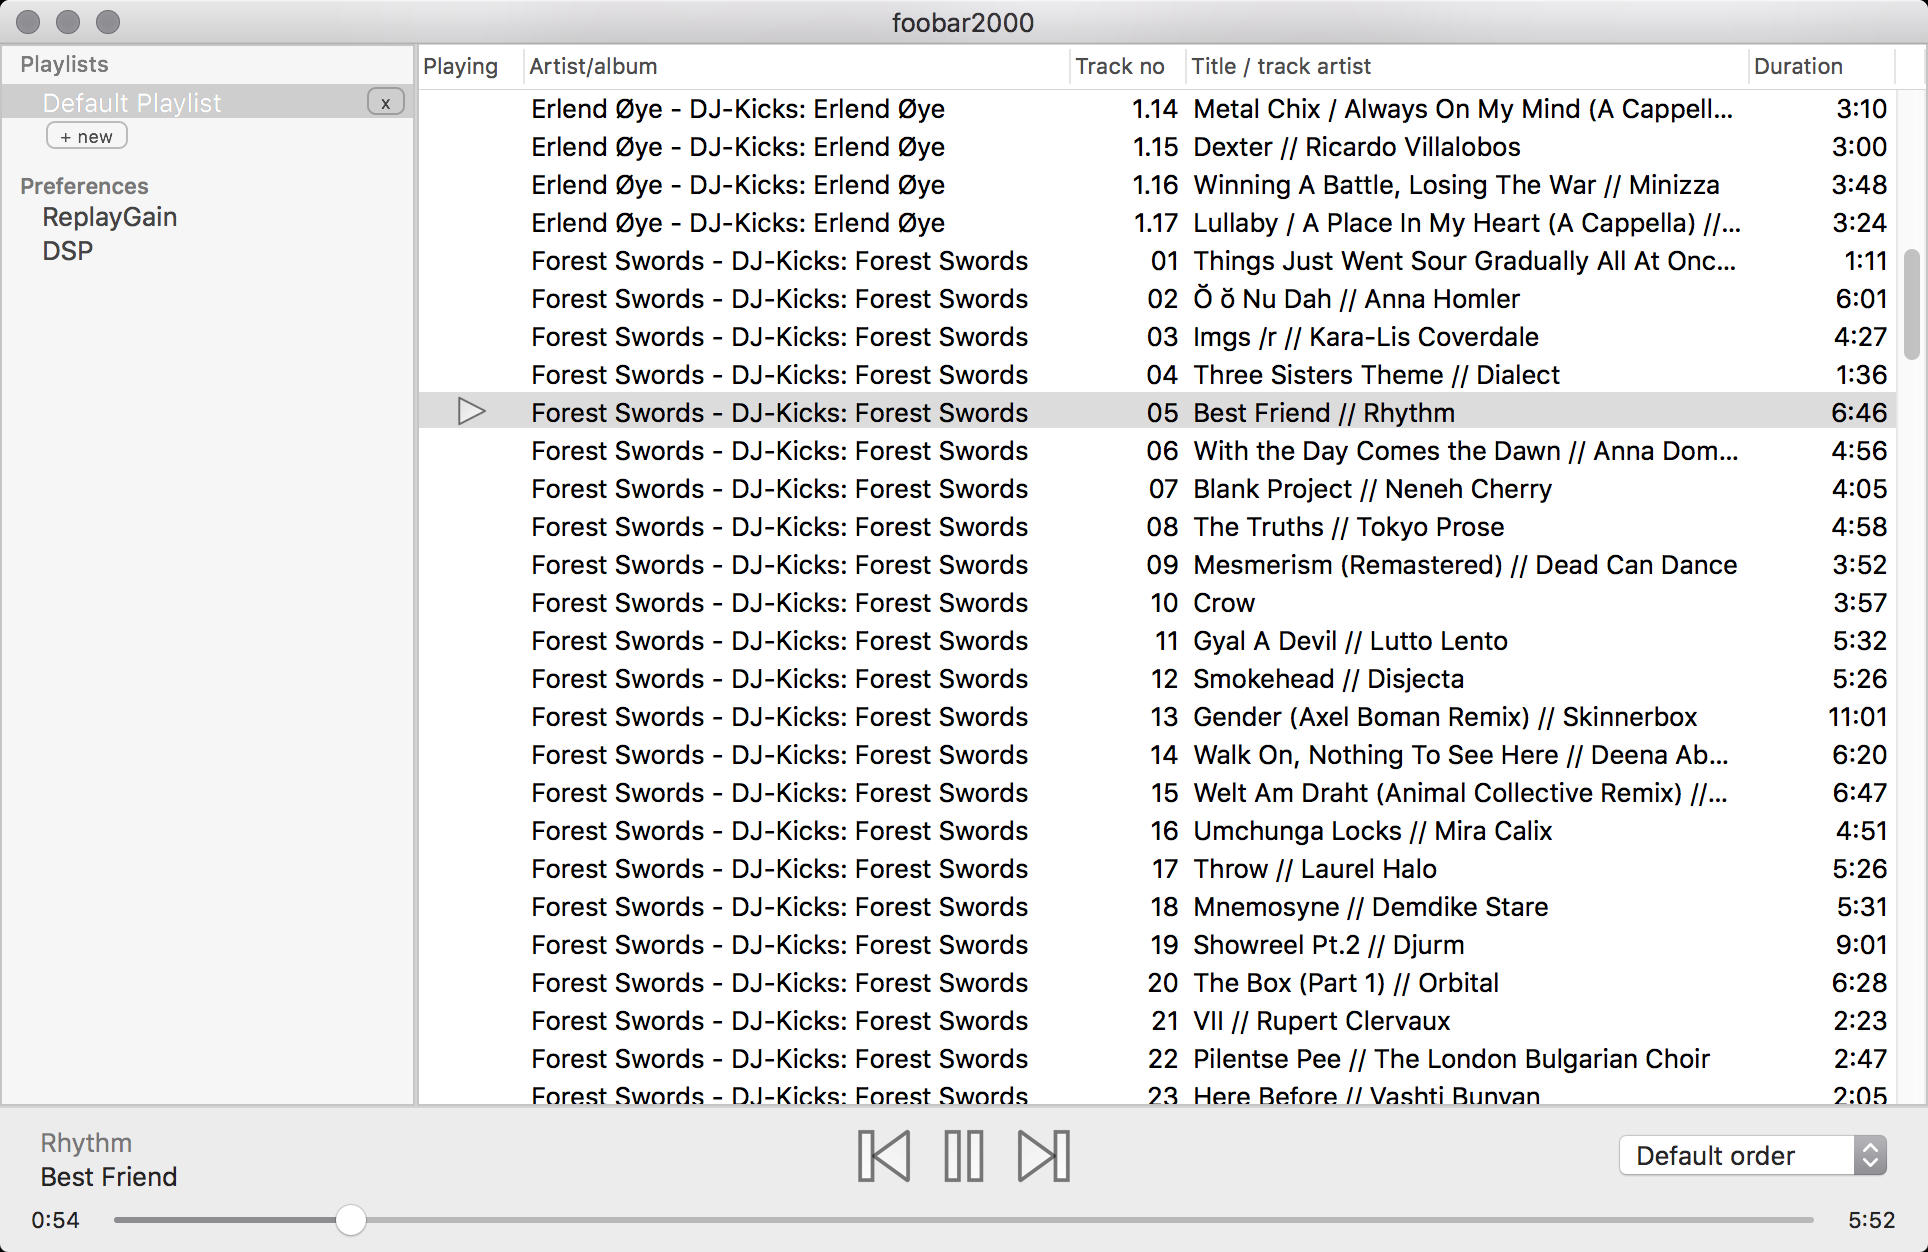Click track number 1.15 cell
This screenshot has height=1252, width=1928.
point(1155,146)
